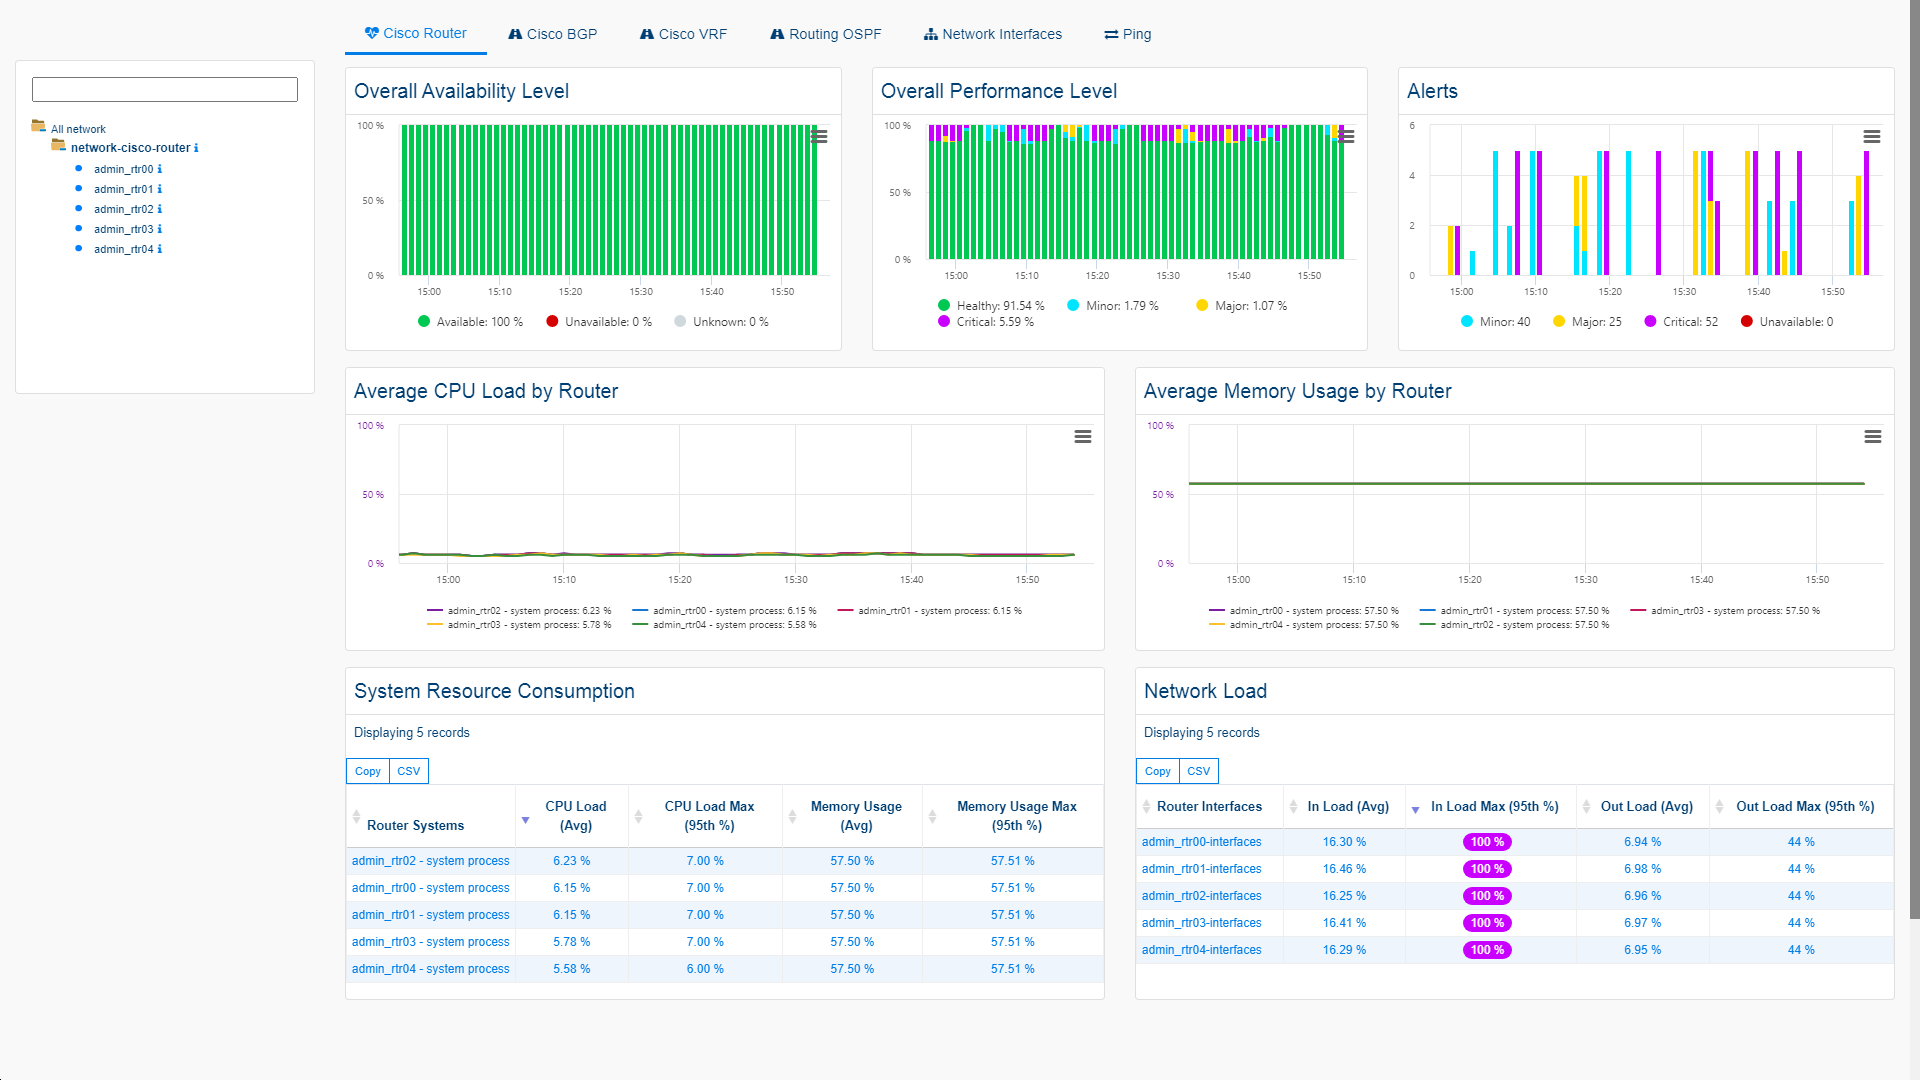Click the Major yellow swatch in the Alerts legend
The width and height of the screenshot is (1920, 1080).
click(1558, 322)
